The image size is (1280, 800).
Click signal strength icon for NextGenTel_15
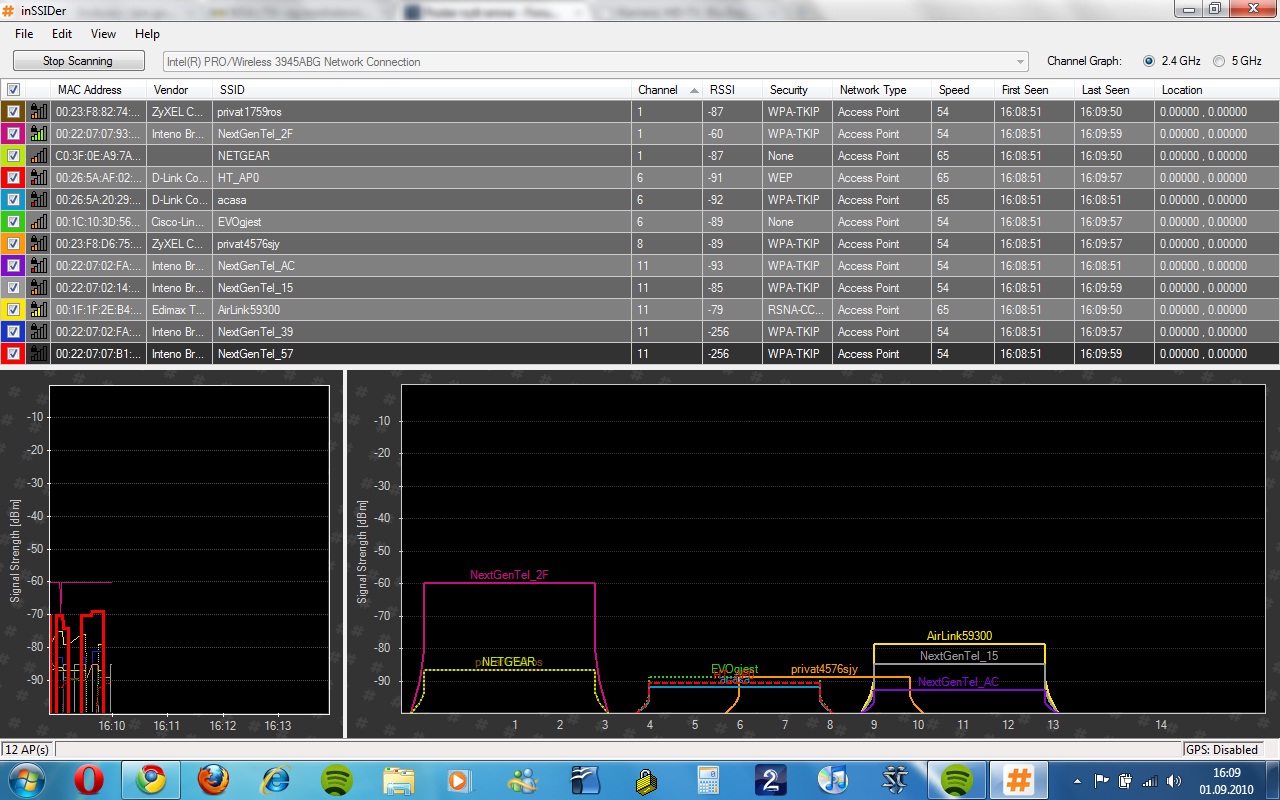pyautogui.click(x=39, y=288)
